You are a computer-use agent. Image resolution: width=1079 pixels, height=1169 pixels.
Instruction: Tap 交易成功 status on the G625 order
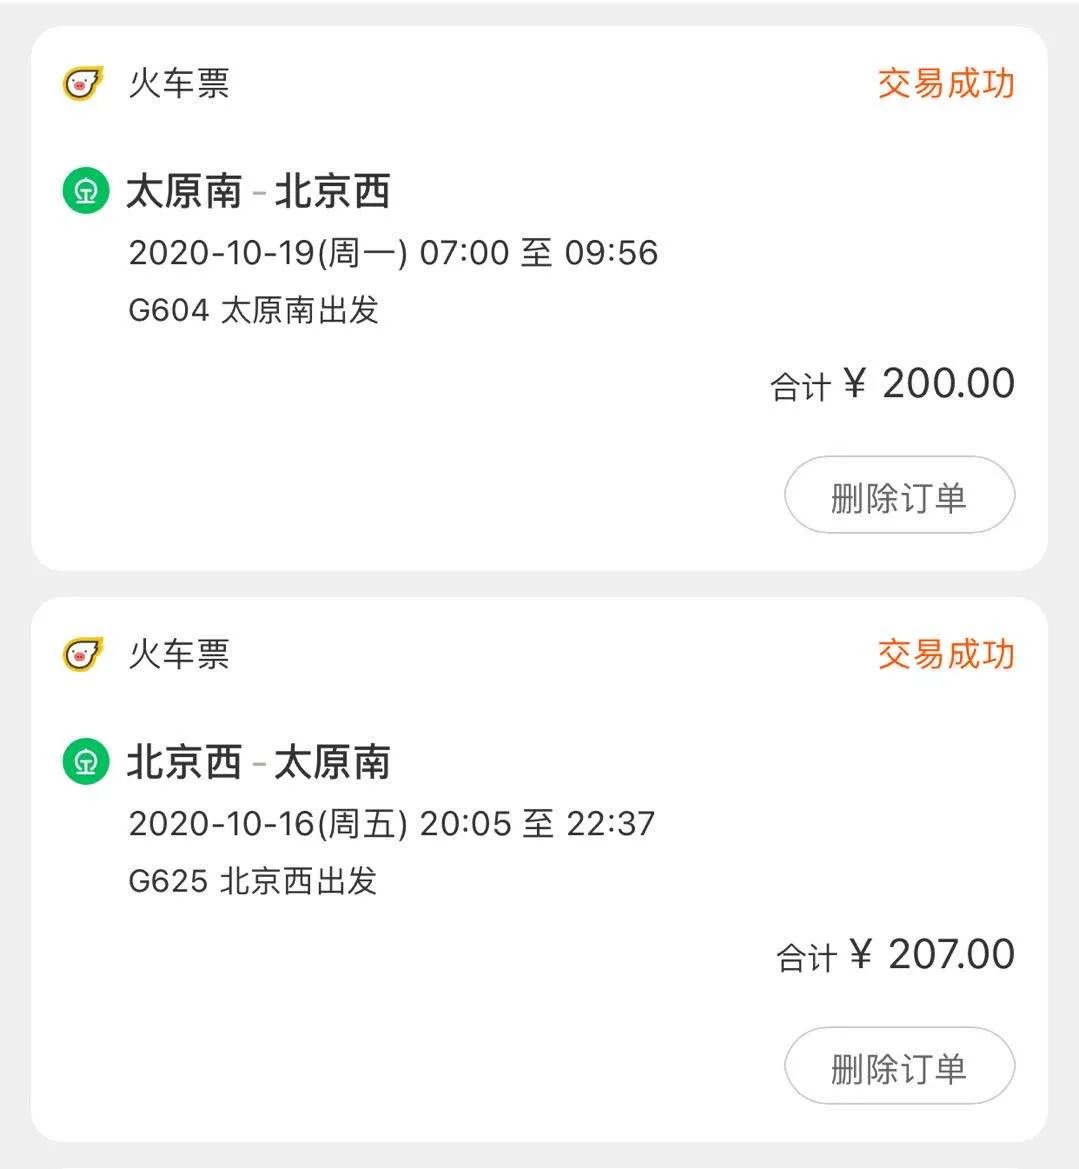coord(945,654)
